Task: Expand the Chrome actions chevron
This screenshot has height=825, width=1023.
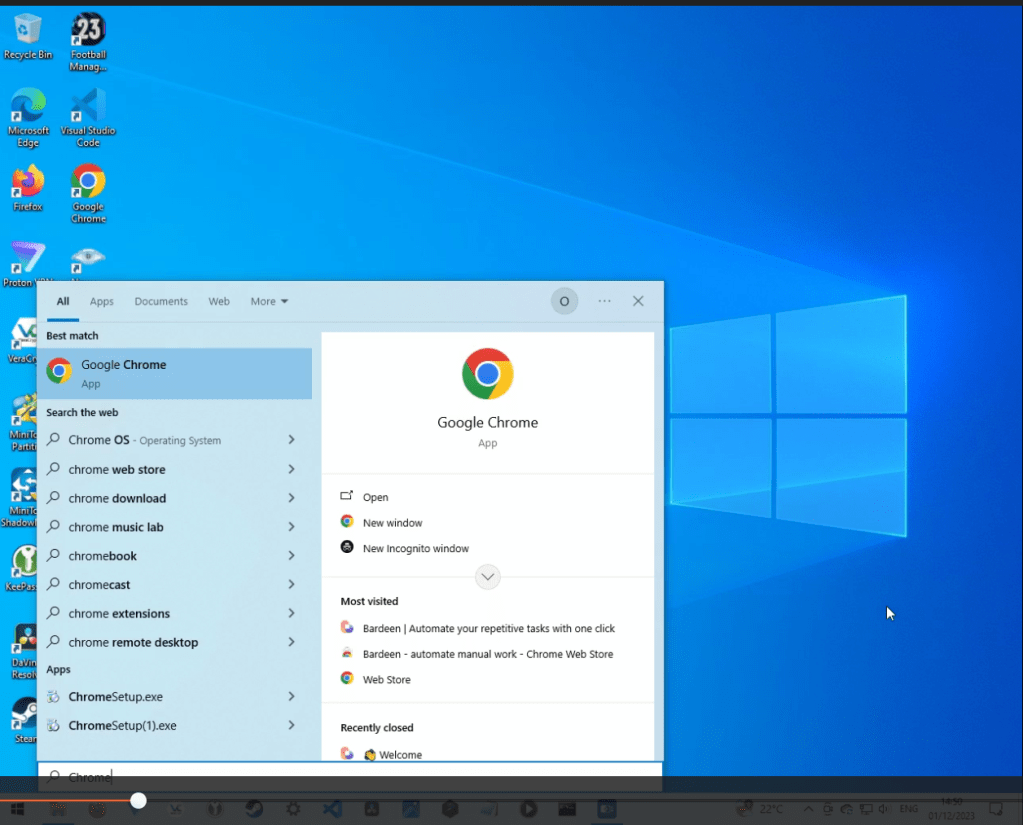Action: [x=487, y=577]
